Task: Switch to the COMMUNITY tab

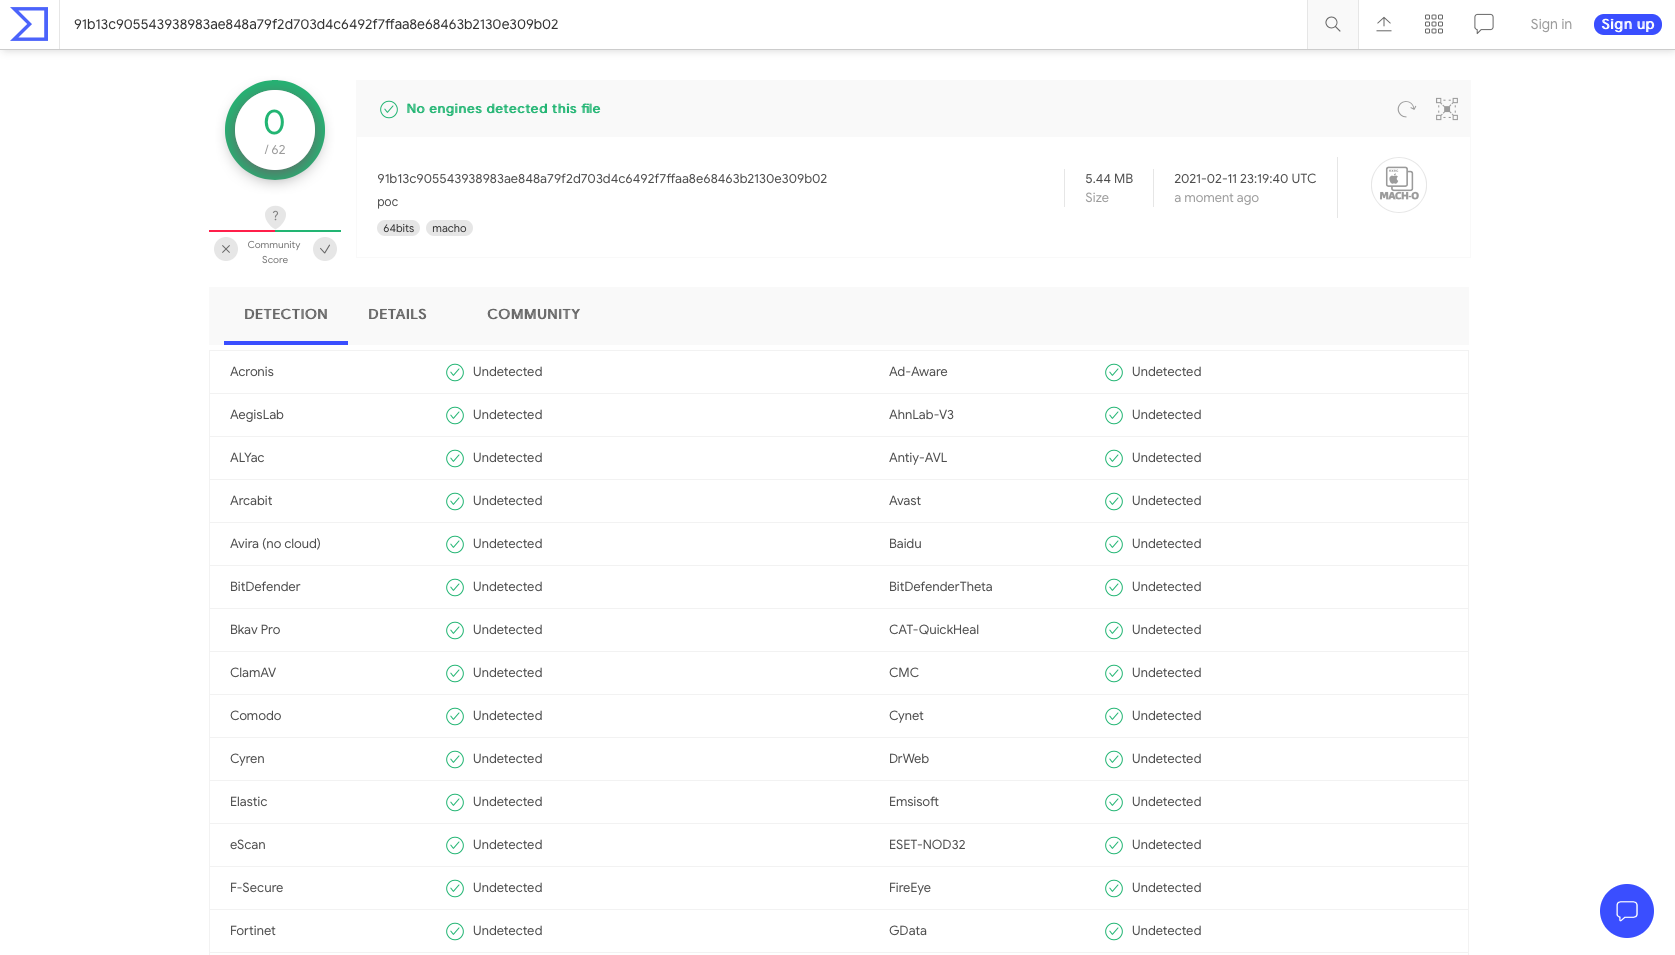Action: pos(533,314)
